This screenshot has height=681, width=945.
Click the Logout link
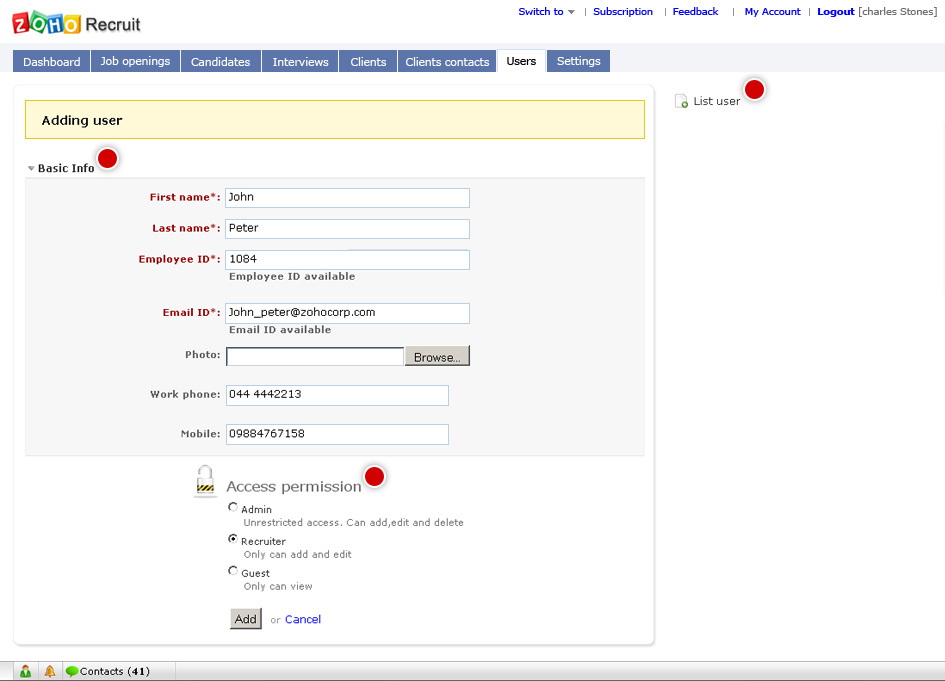tap(835, 11)
